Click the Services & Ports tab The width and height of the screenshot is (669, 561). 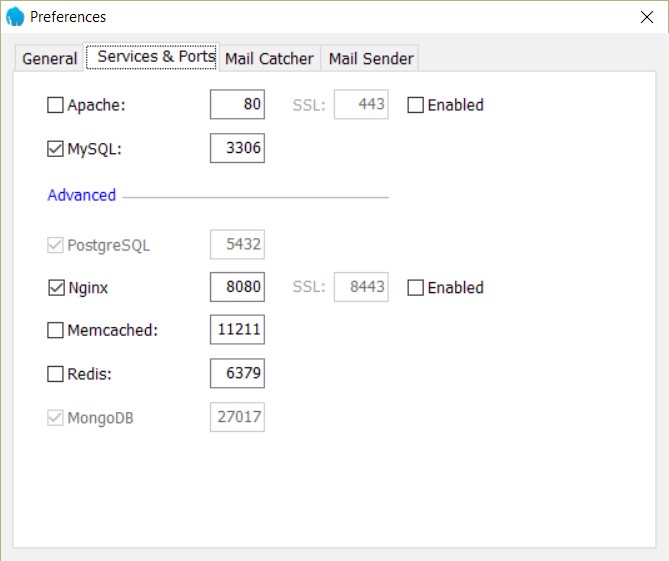(156, 57)
